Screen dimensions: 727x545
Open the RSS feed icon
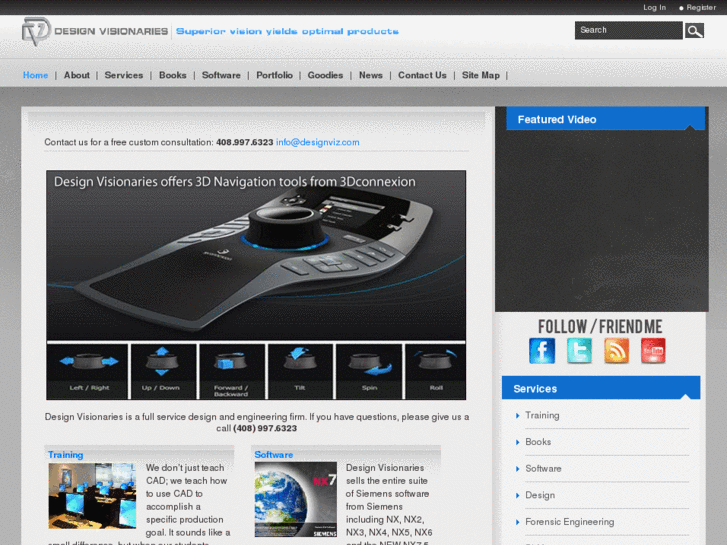tap(617, 351)
